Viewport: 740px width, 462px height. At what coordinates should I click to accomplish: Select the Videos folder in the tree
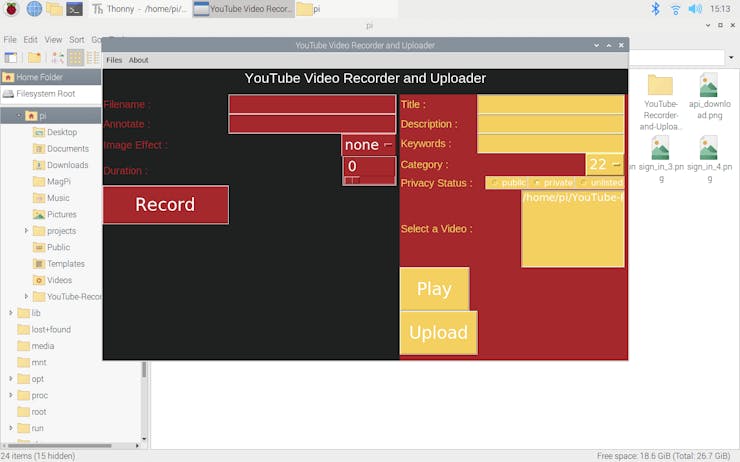[52, 280]
